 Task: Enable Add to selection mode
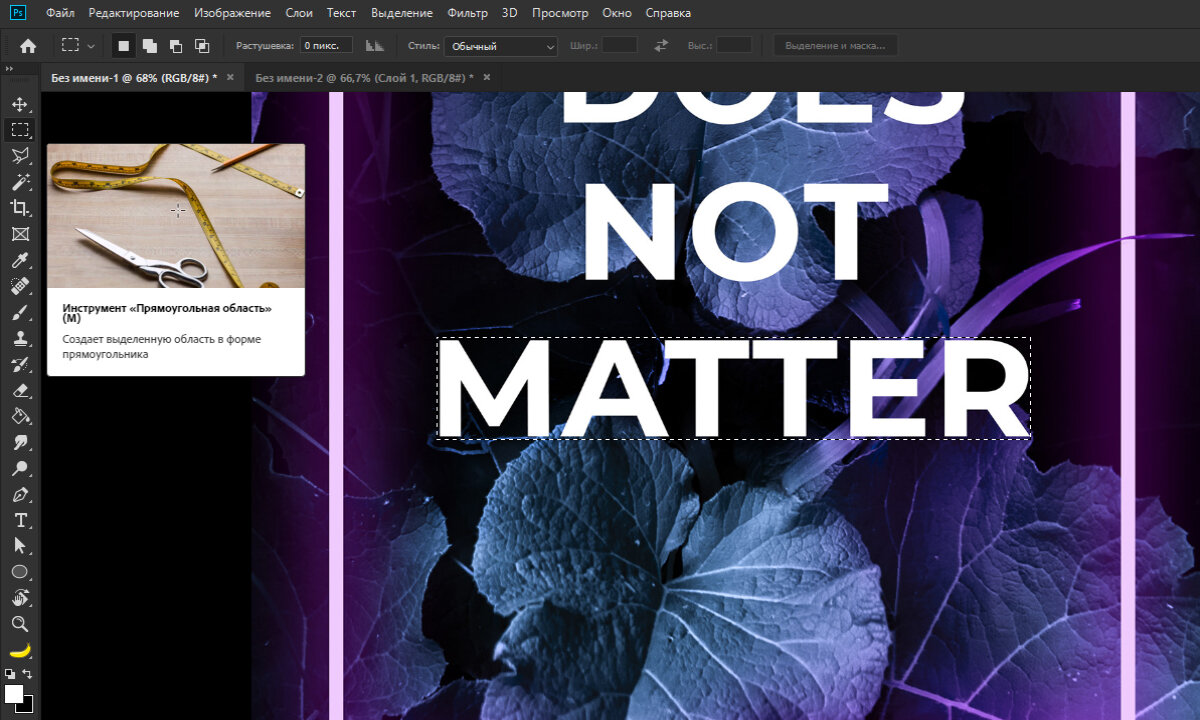pyautogui.click(x=150, y=46)
